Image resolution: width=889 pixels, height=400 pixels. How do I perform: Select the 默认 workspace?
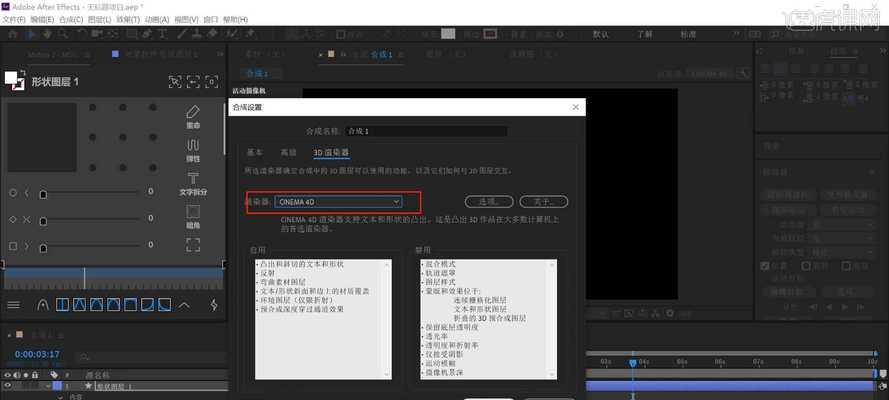pos(600,35)
